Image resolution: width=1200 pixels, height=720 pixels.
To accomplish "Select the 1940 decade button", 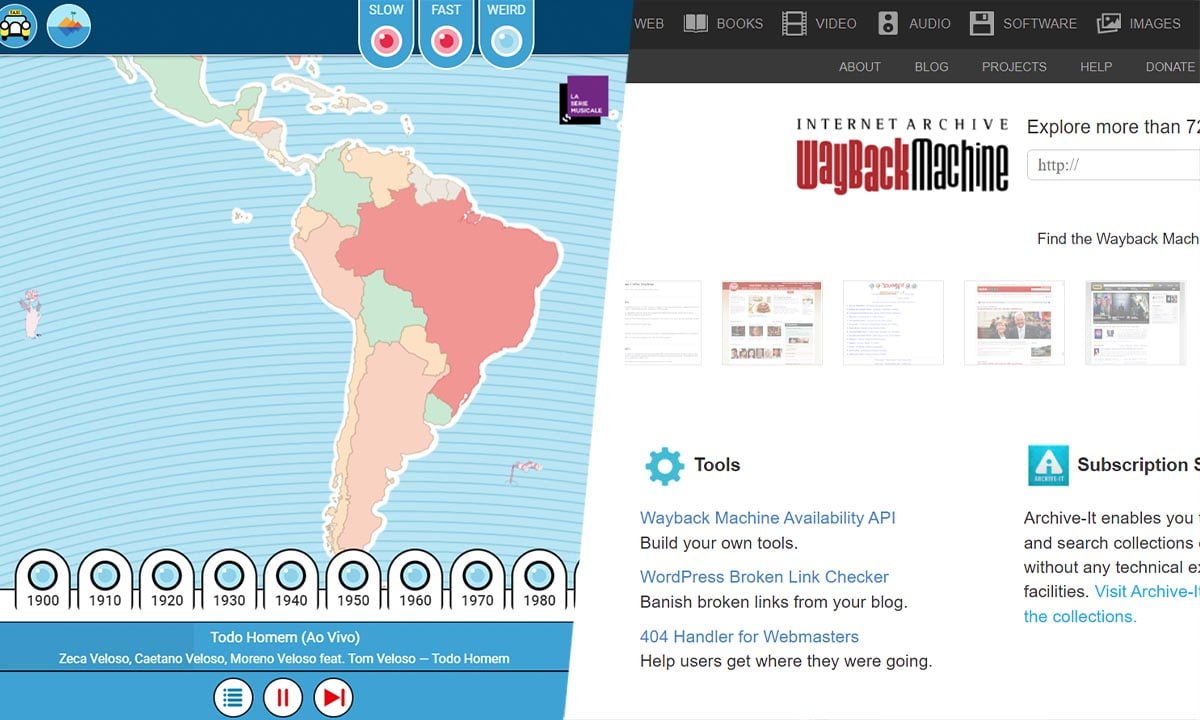I will click(x=291, y=580).
